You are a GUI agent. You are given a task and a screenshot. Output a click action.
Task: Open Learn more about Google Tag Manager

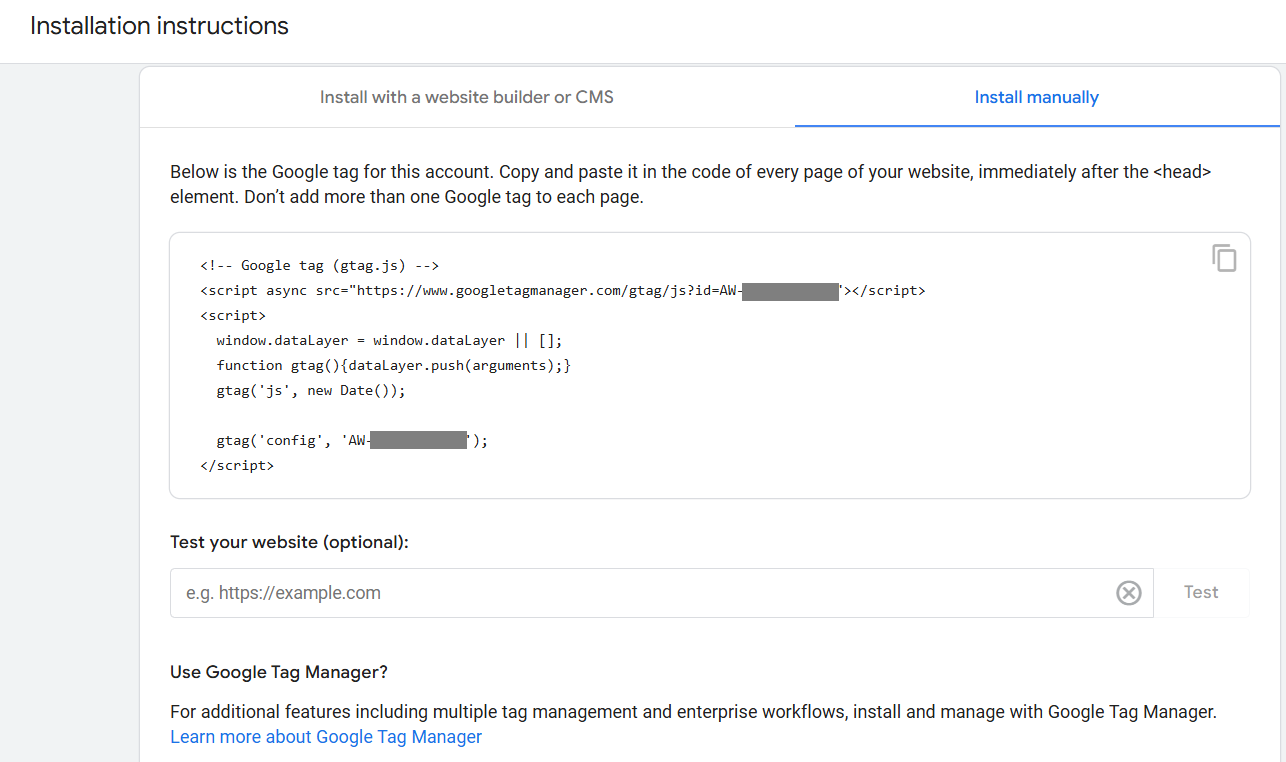325,736
